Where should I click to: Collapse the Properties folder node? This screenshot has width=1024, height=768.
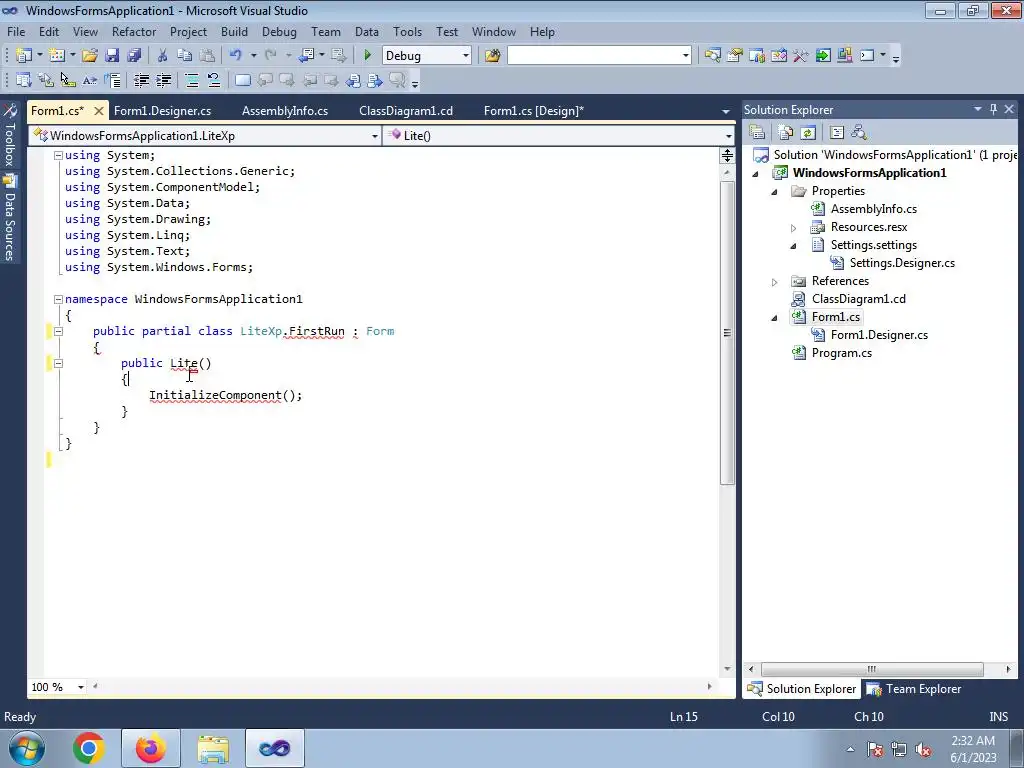coord(775,191)
